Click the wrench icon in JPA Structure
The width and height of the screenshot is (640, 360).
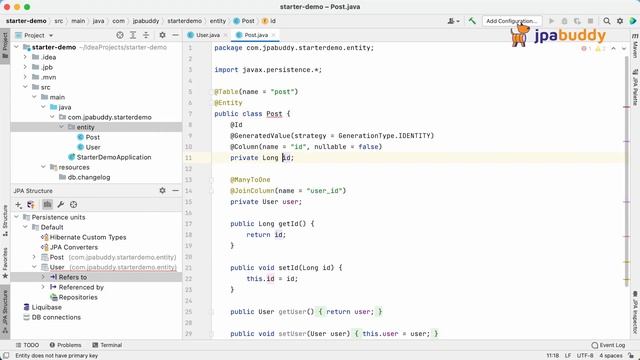click(61, 204)
